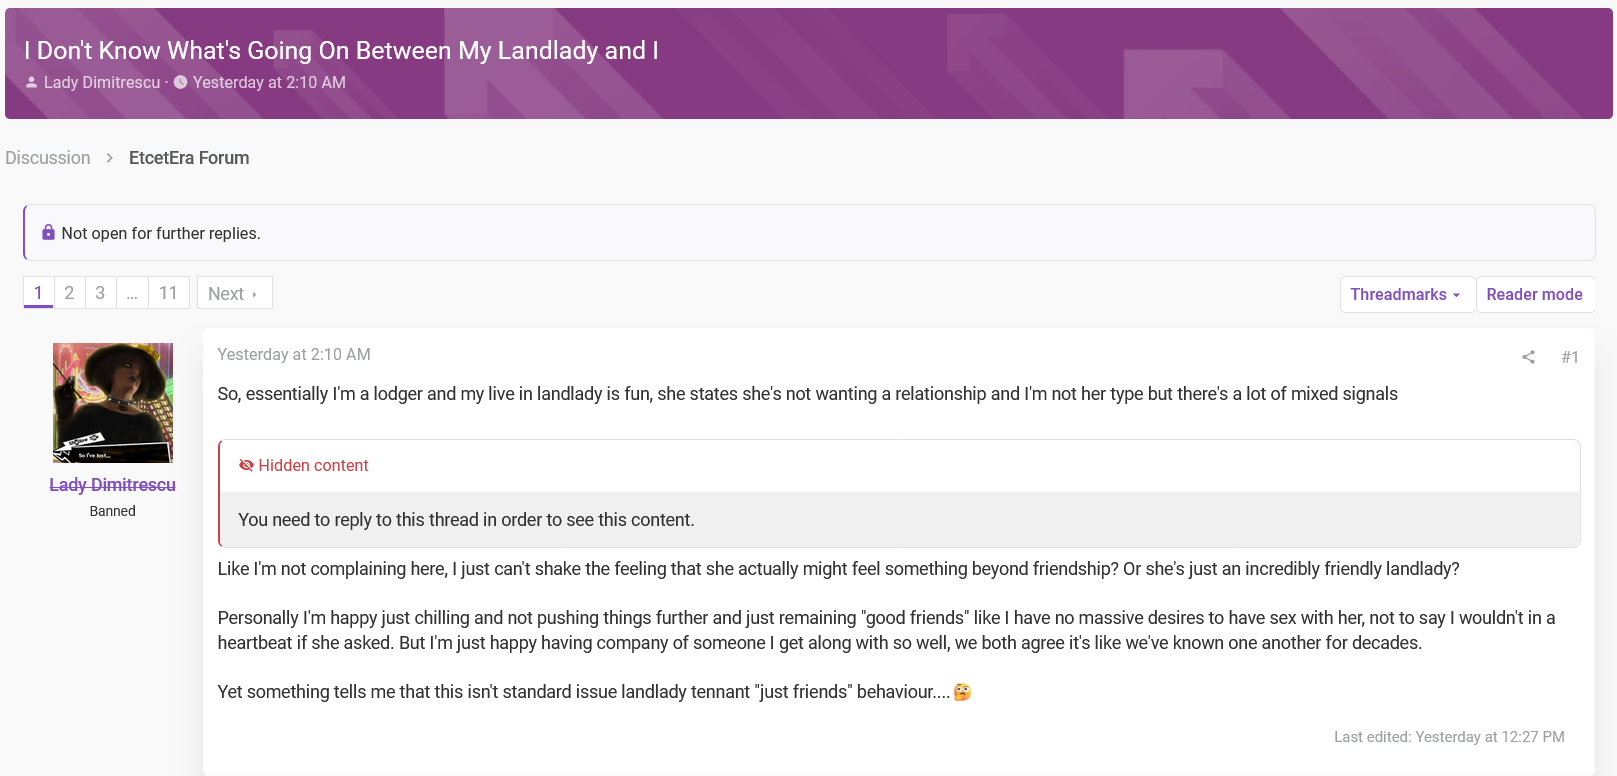This screenshot has height=776, width=1617.
Task: Jump to page 11 of the thread
Action: point(168,293)
